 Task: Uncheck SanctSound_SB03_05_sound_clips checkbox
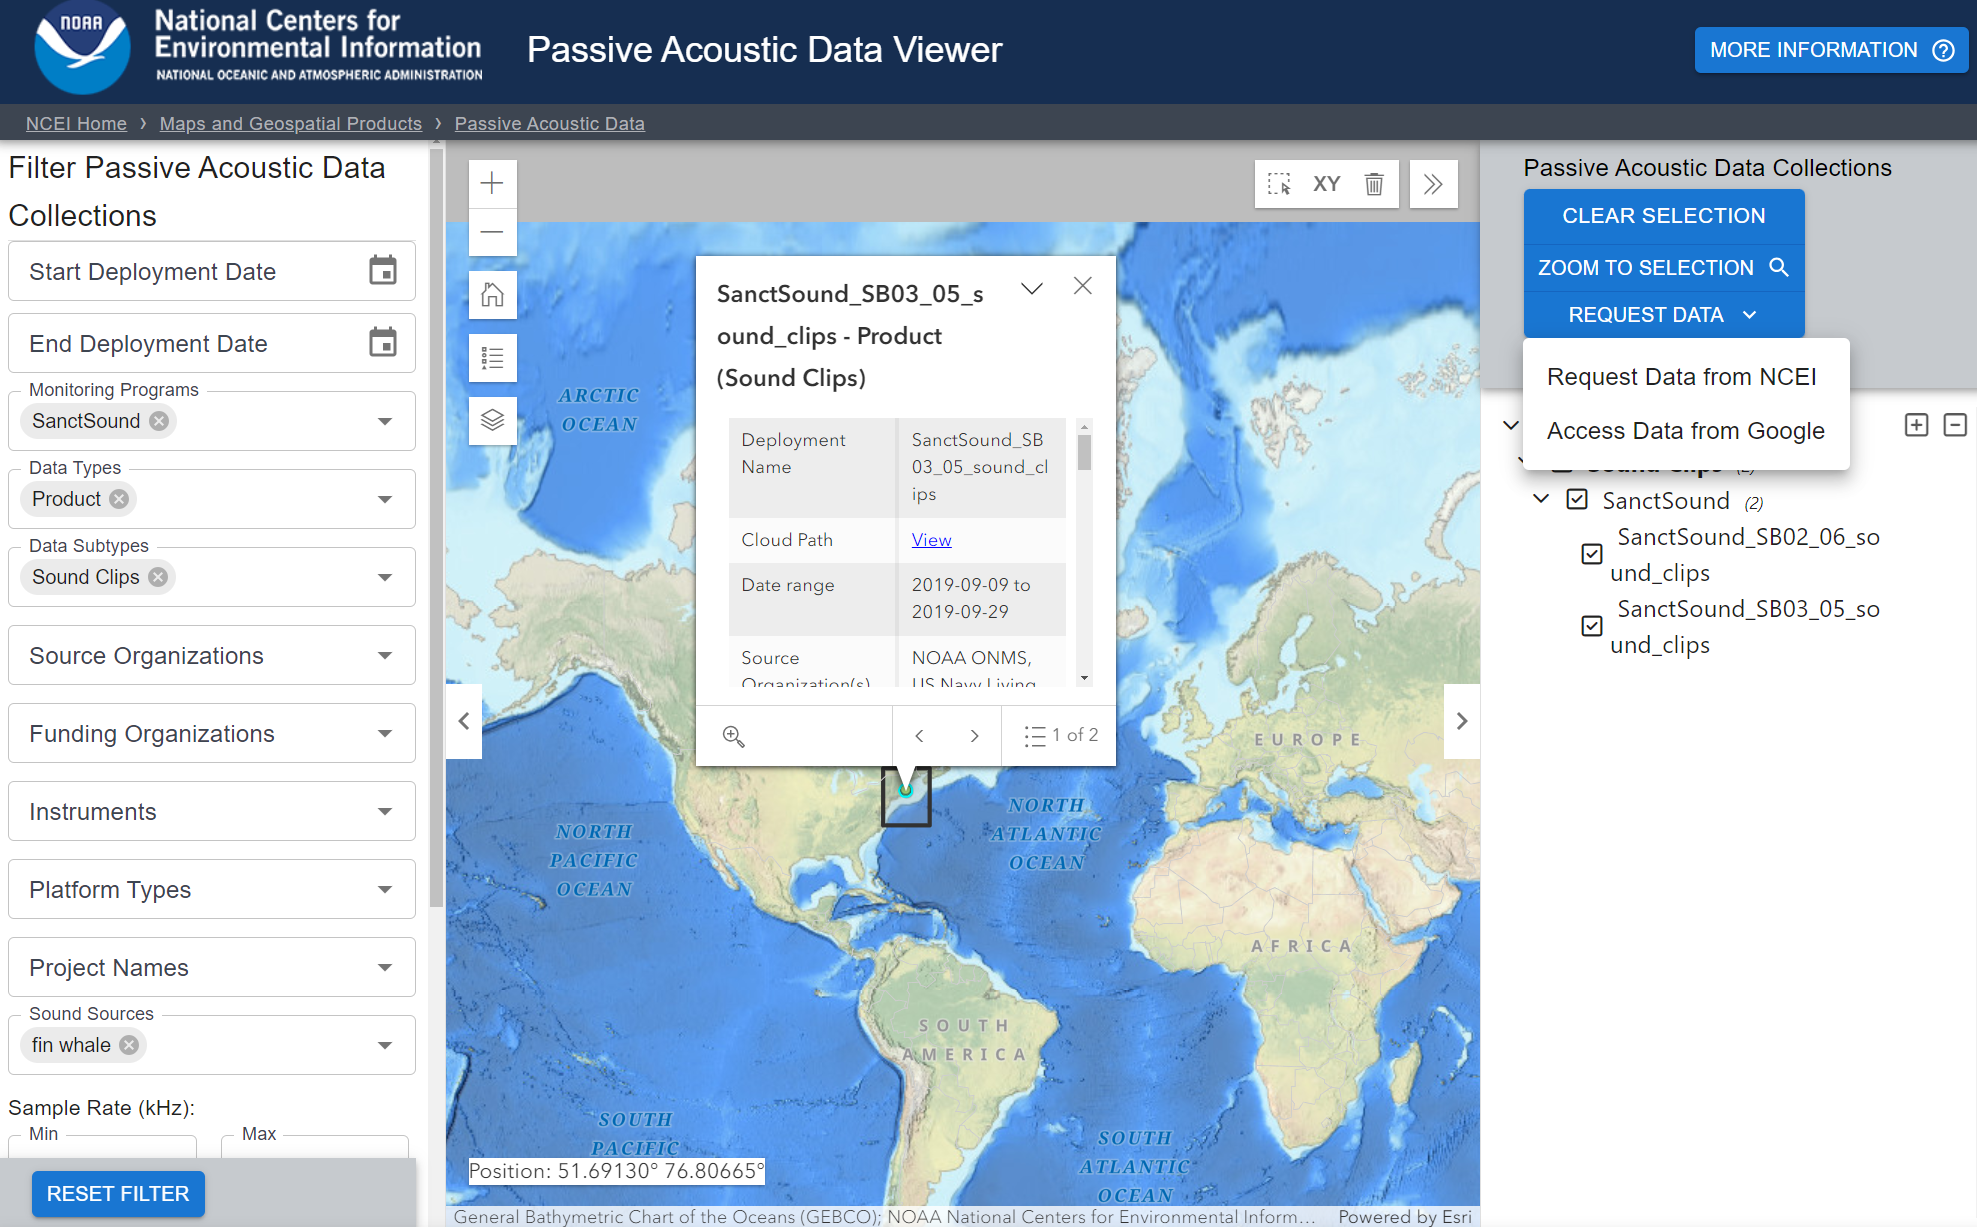(x=1592, y=626)
